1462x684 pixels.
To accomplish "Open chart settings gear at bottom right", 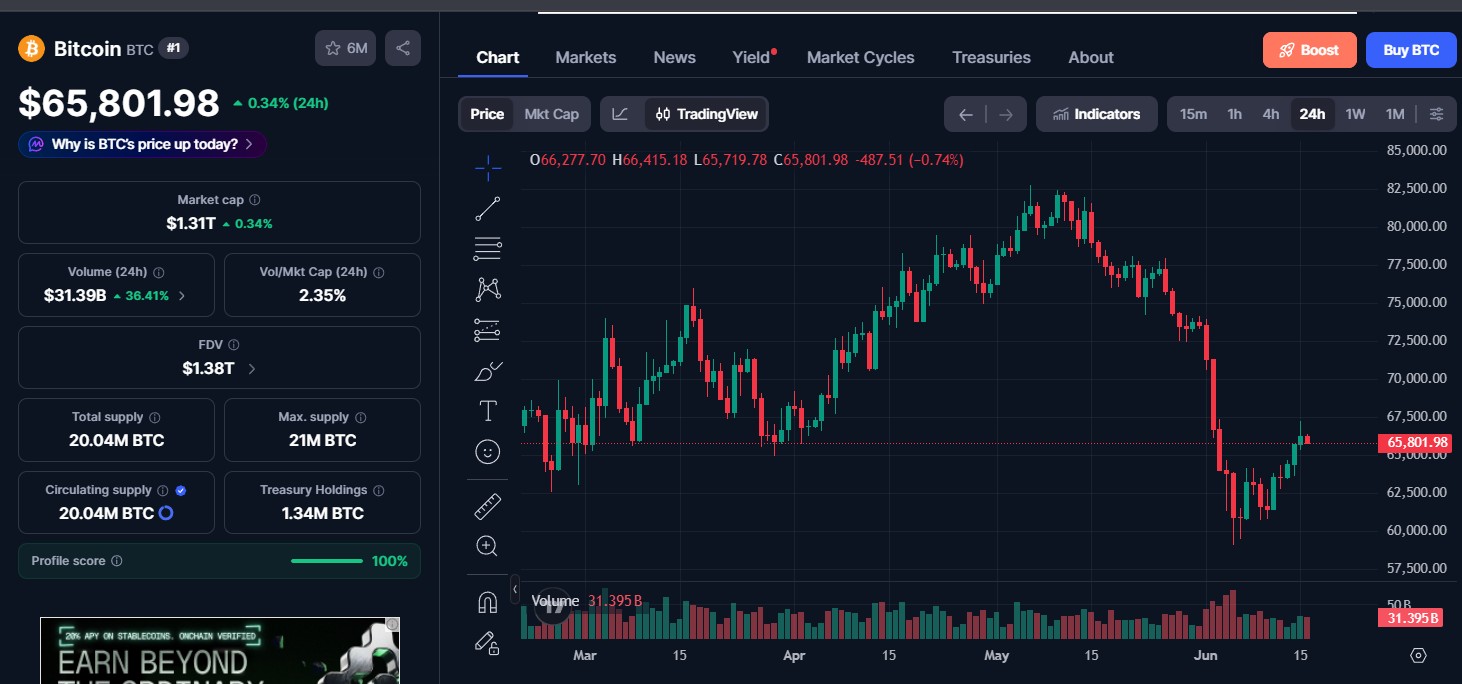I will pyautogui.click(x=1418, y=656).
